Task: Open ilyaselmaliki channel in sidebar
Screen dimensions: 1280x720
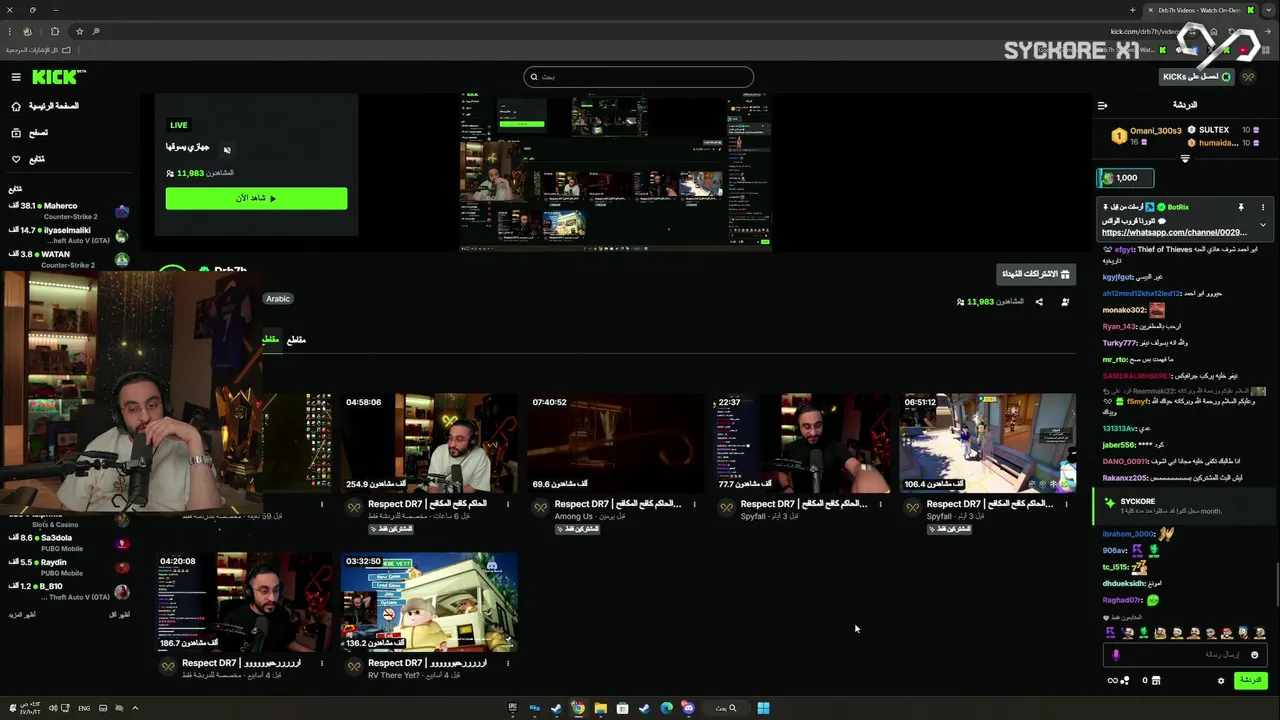Action: 70,235
